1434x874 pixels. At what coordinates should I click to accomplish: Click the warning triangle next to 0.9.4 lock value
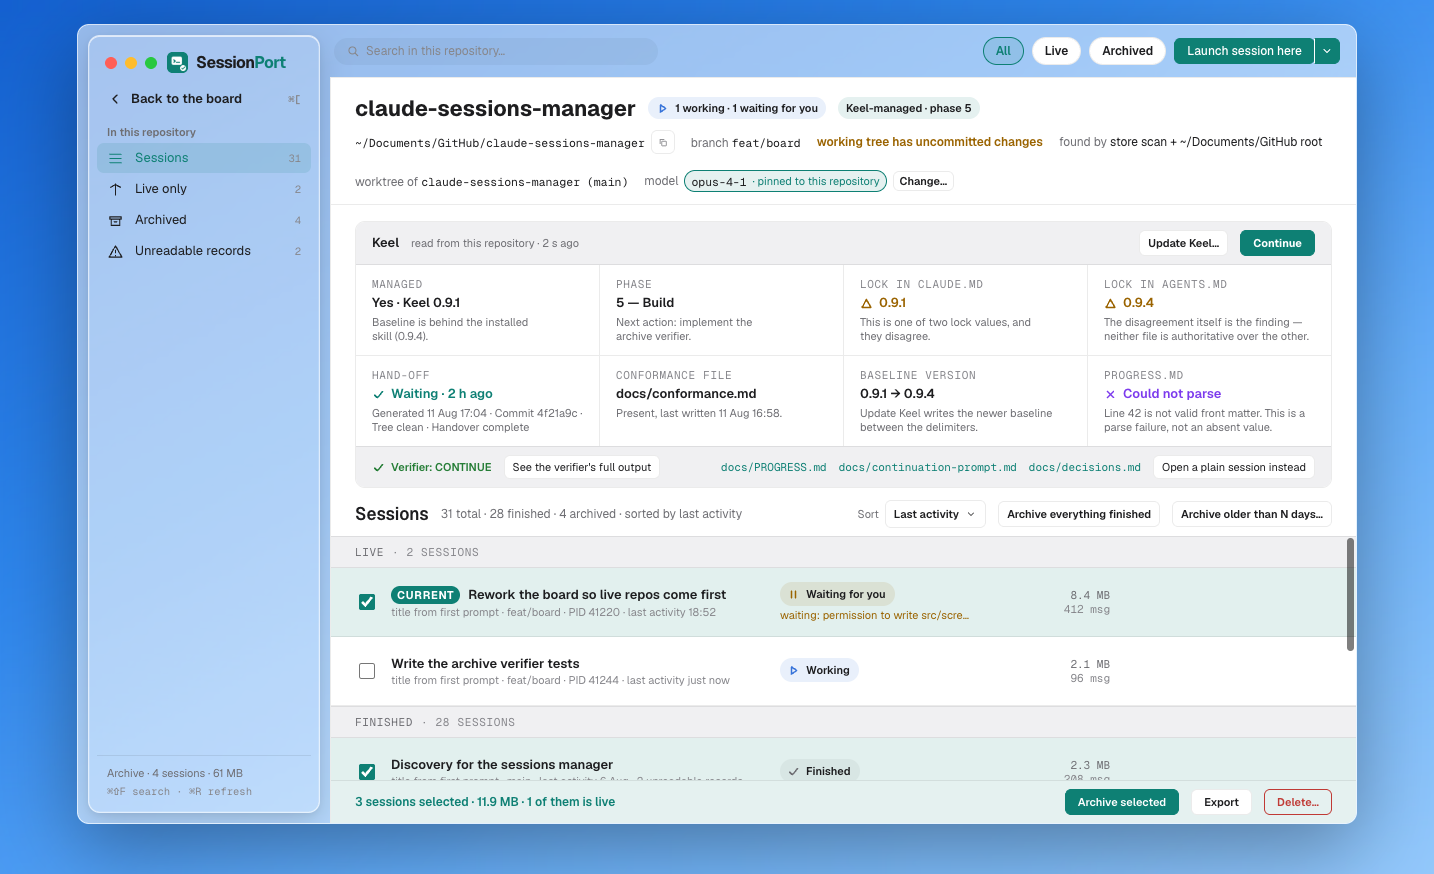tap(1110, 303)
